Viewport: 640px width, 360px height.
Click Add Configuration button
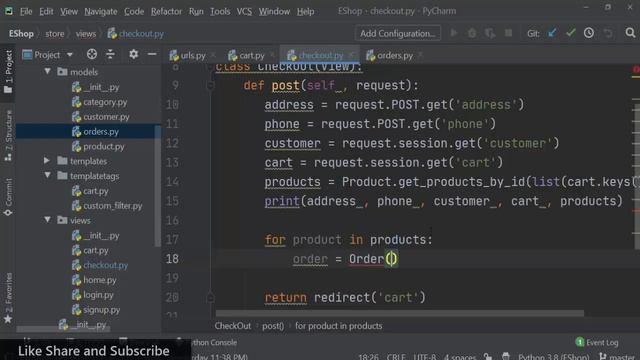click(x=398, y=33)
